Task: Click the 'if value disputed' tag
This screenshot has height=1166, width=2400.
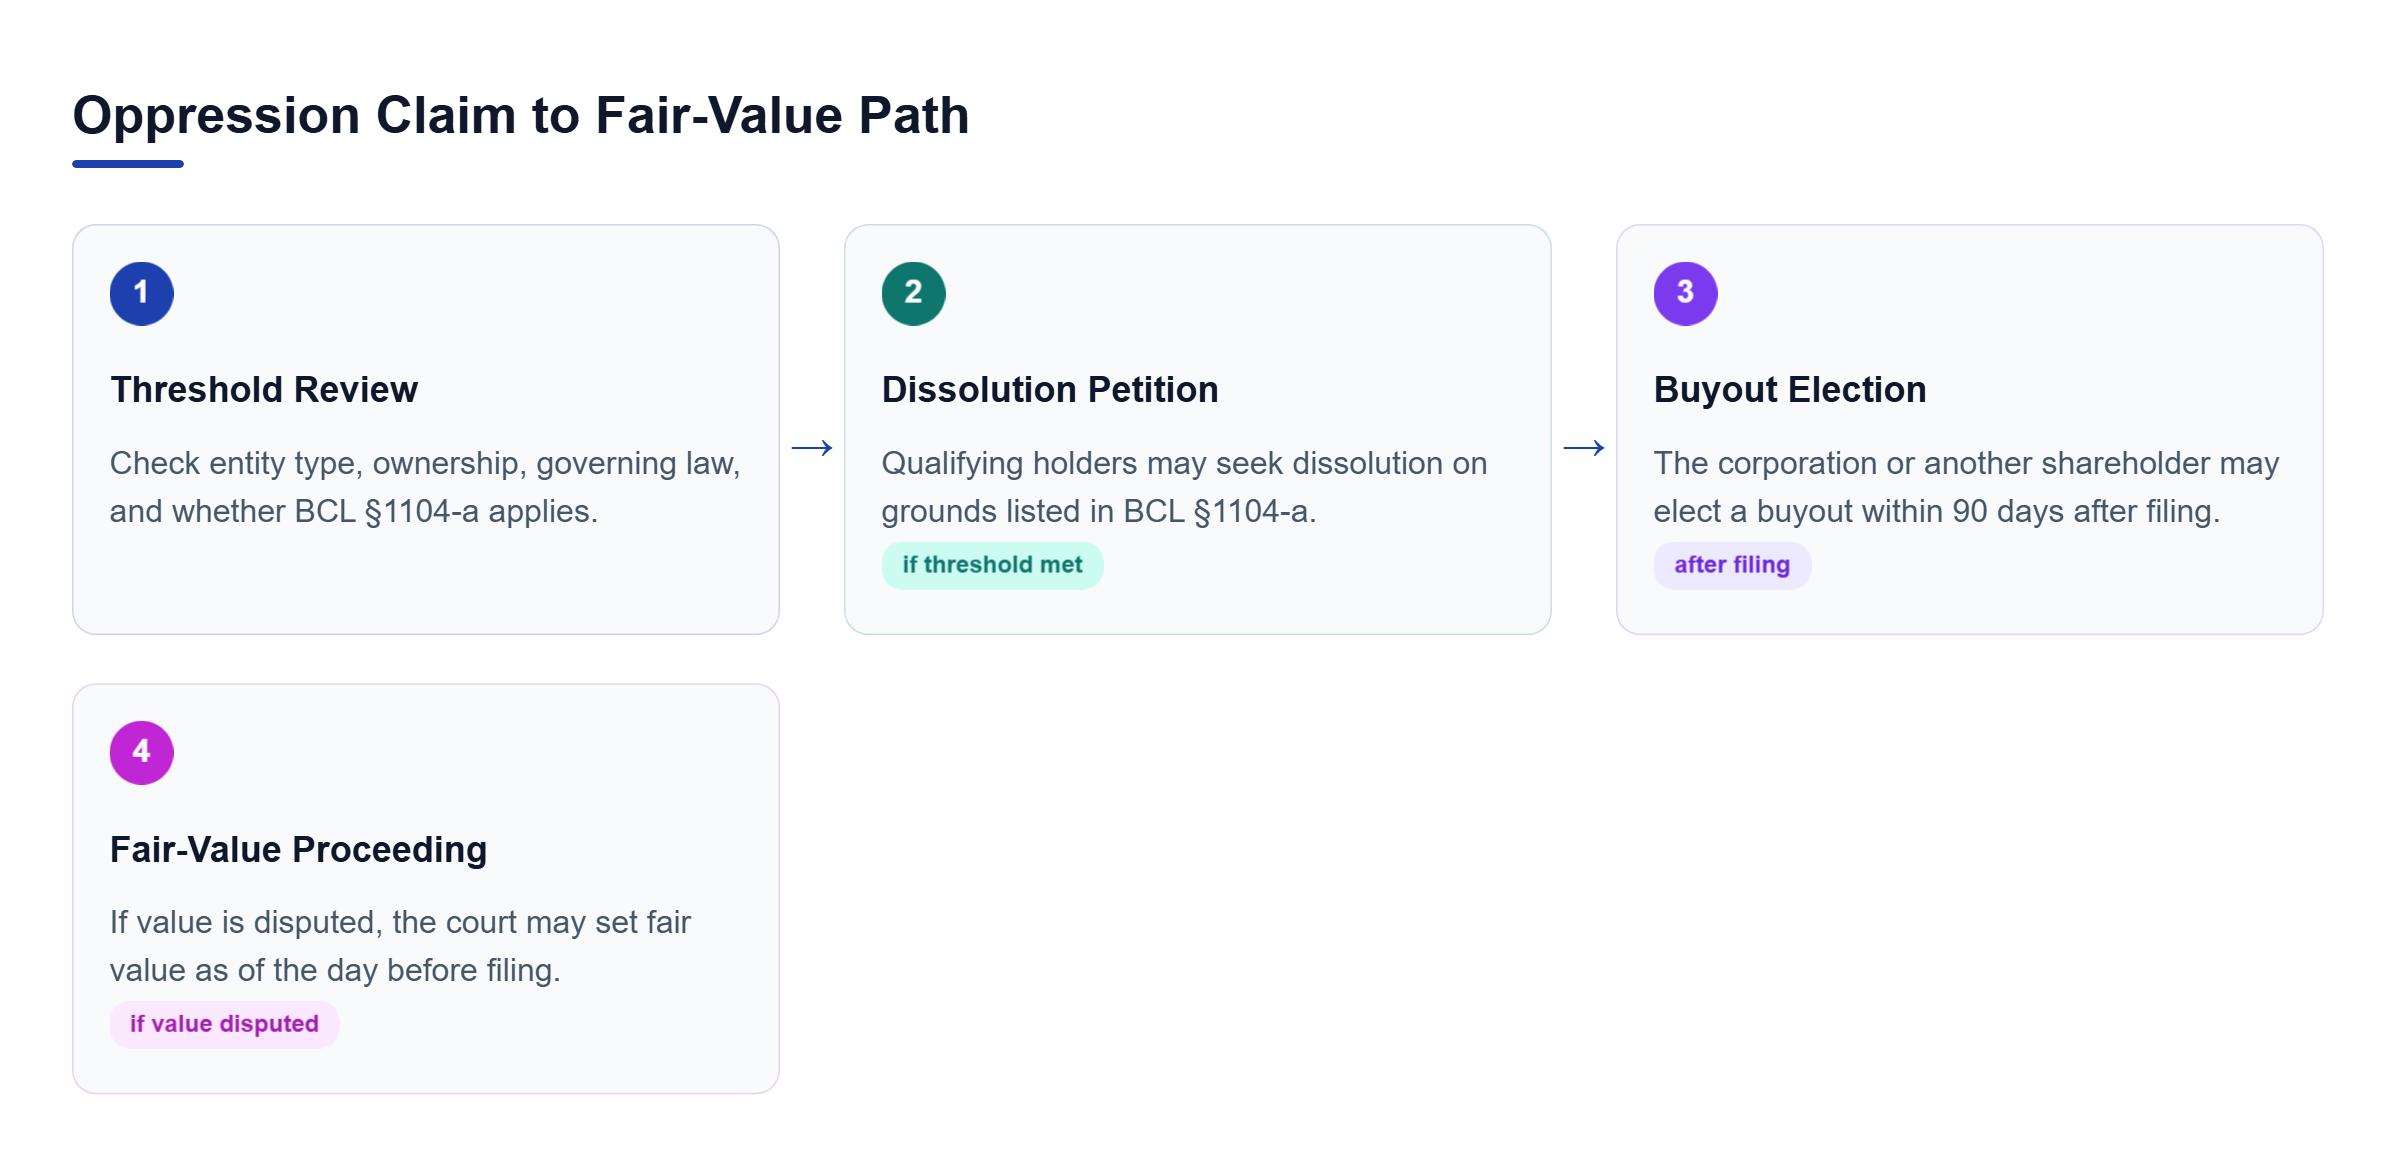Action: point(225,1024)
